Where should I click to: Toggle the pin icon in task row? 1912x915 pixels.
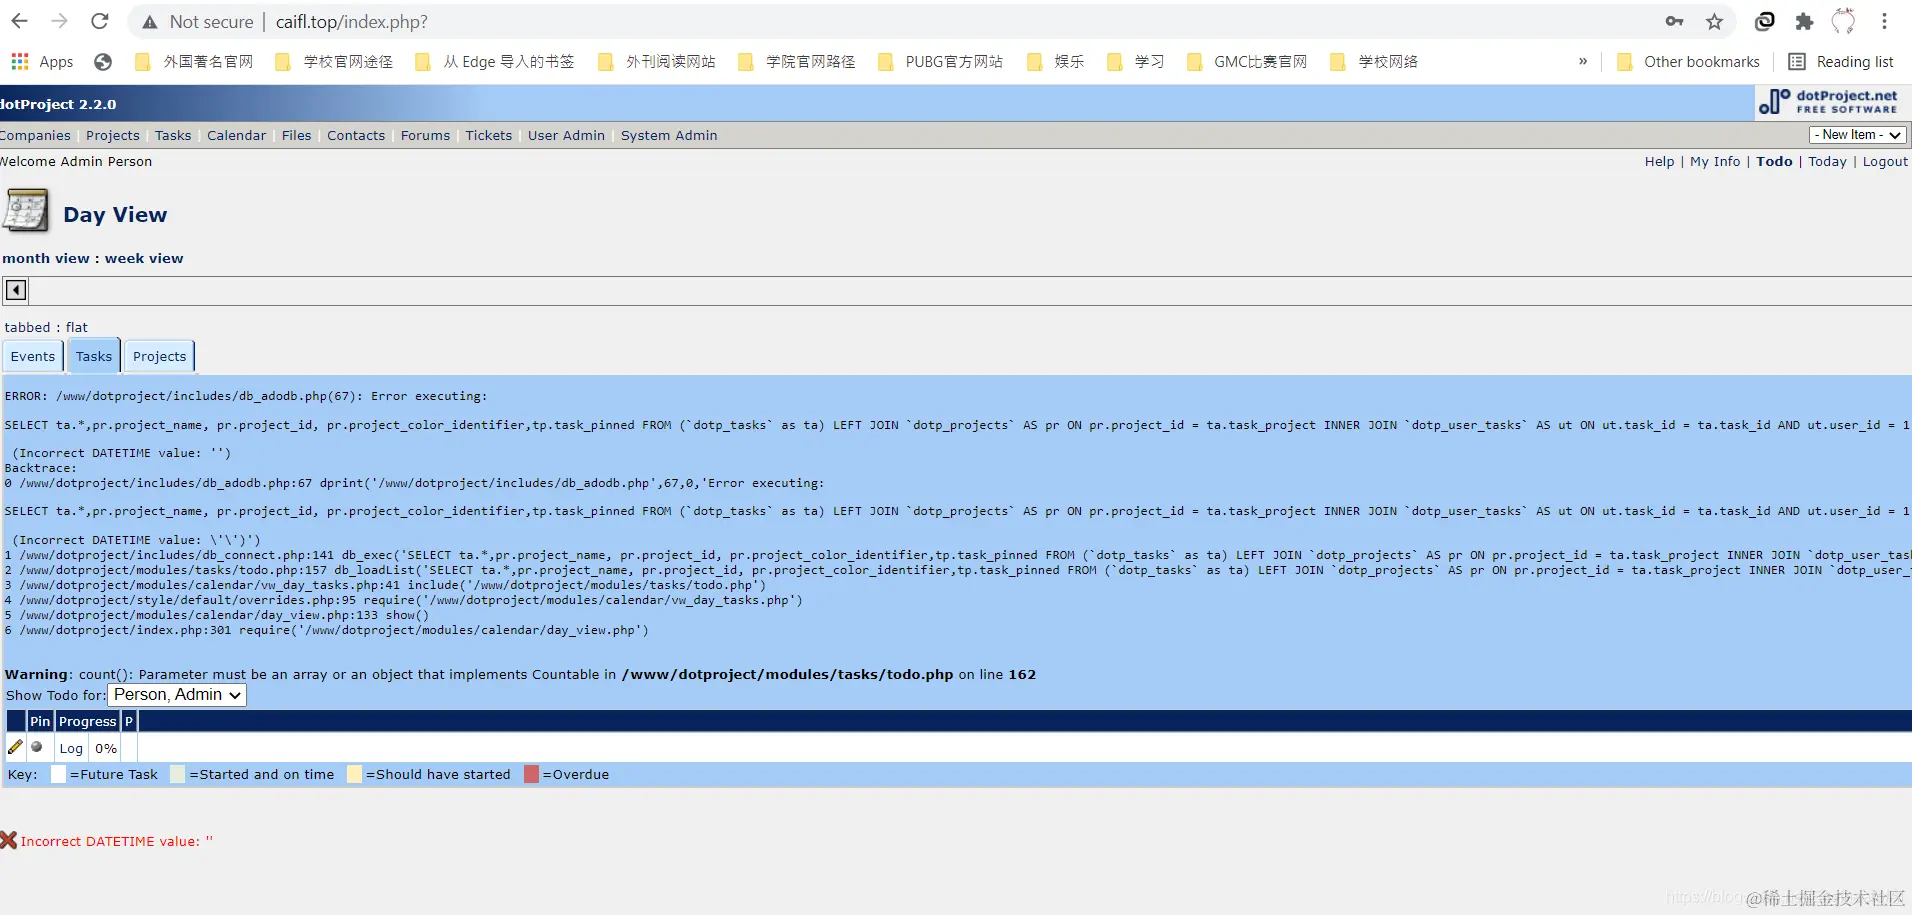(x=37, y=747)
